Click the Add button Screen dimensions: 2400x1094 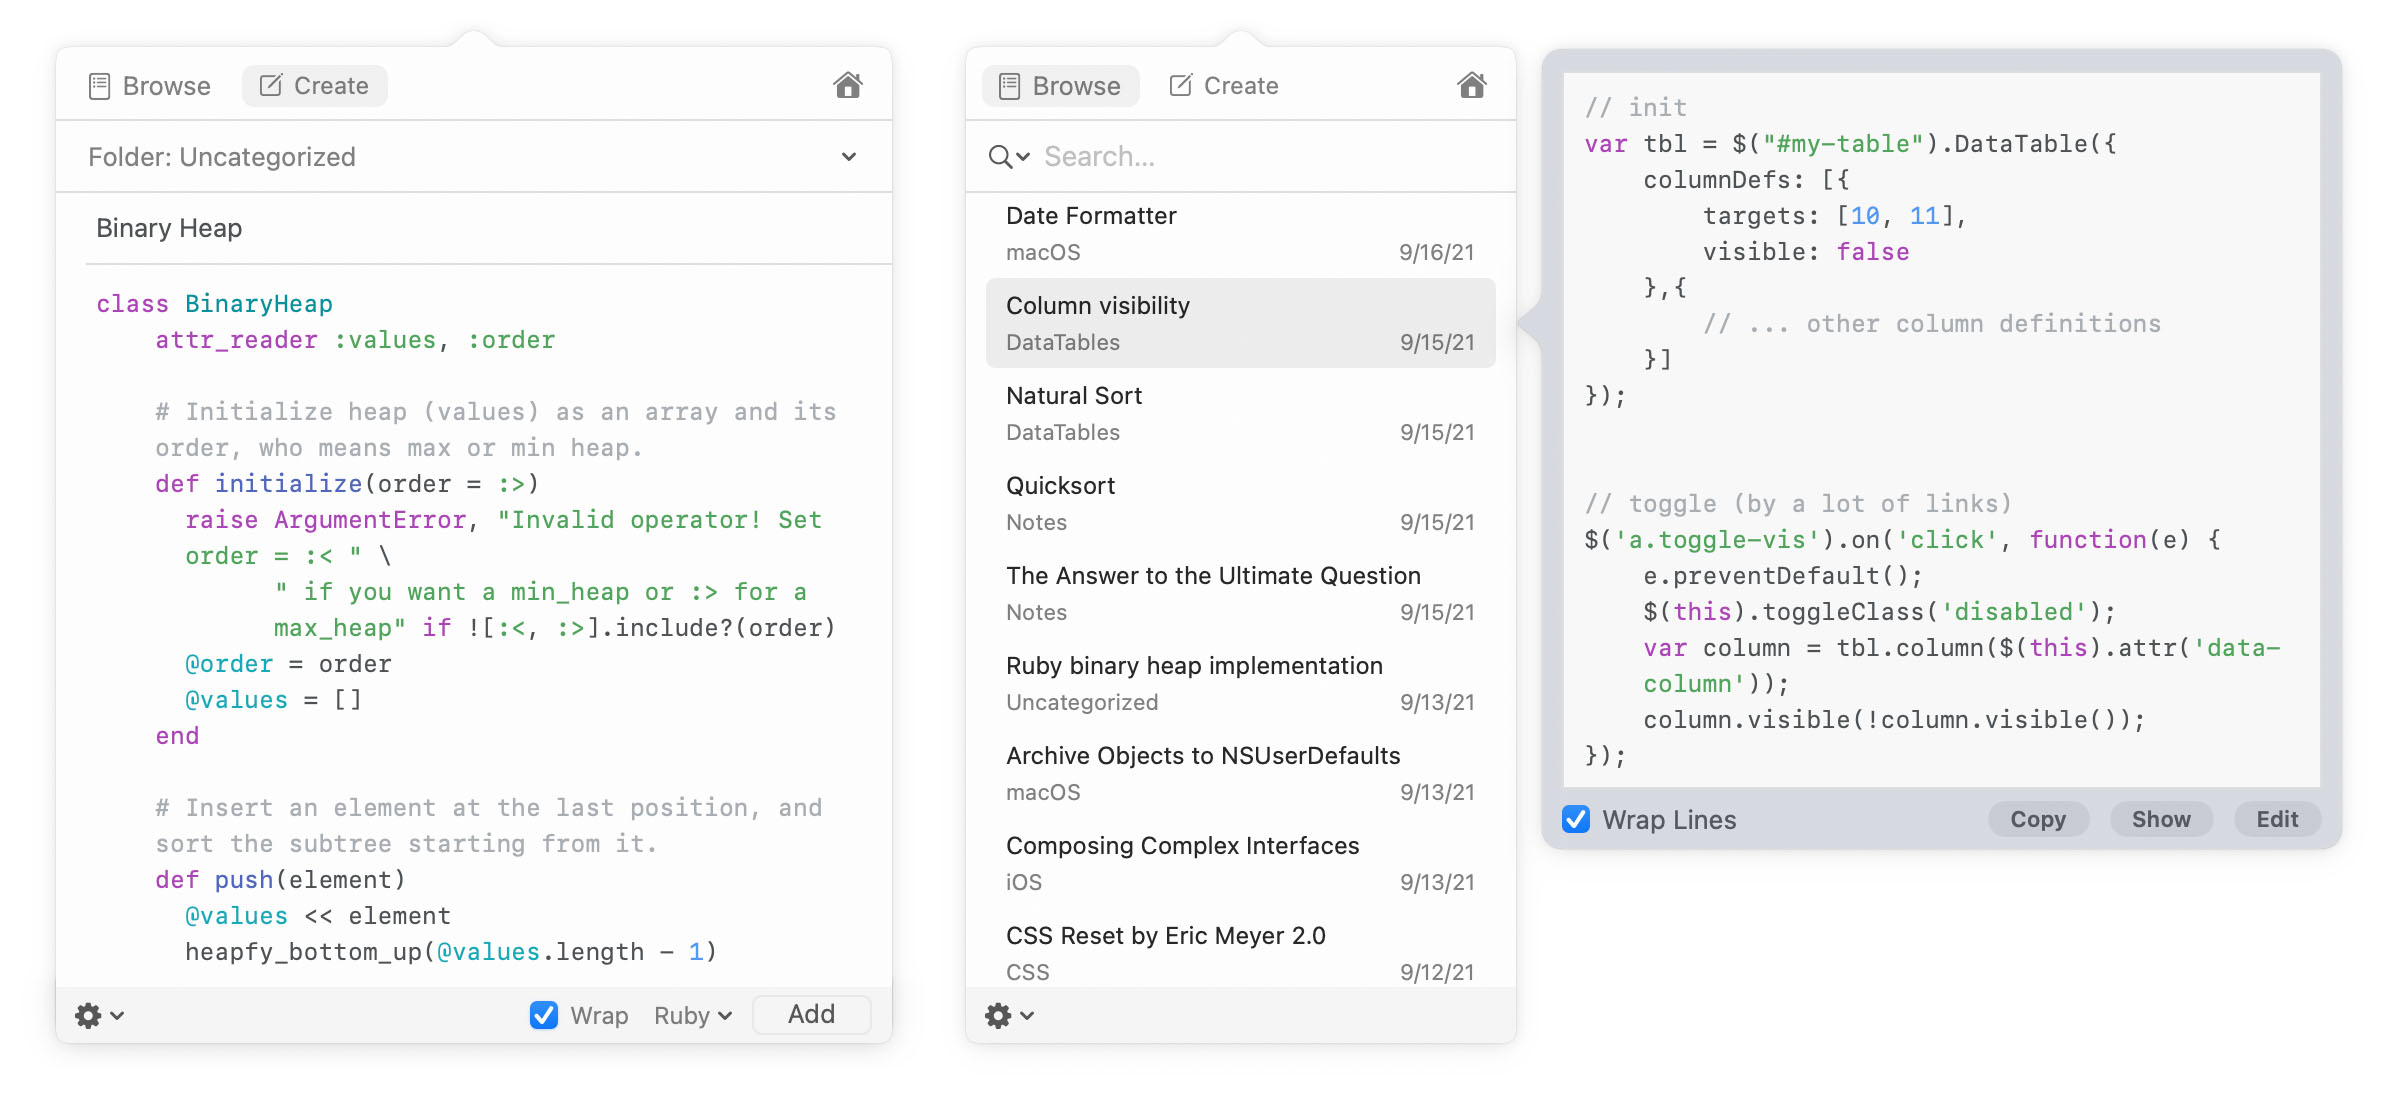click(x=811, y=1015)
